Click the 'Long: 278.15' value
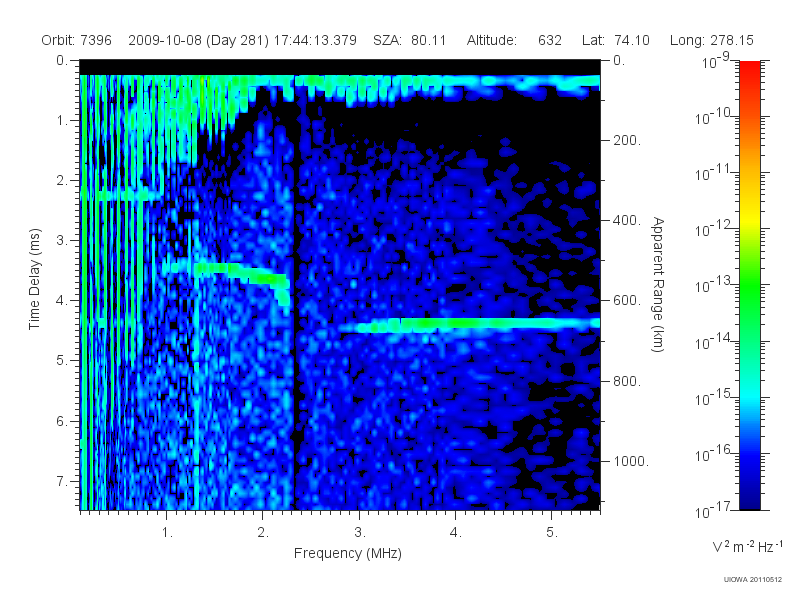800x600 pixels. [x=712, y=40]
